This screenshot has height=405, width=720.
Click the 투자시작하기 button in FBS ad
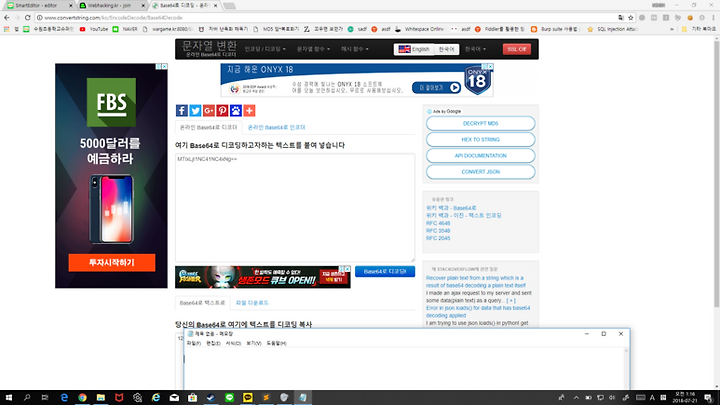[112, 263]
